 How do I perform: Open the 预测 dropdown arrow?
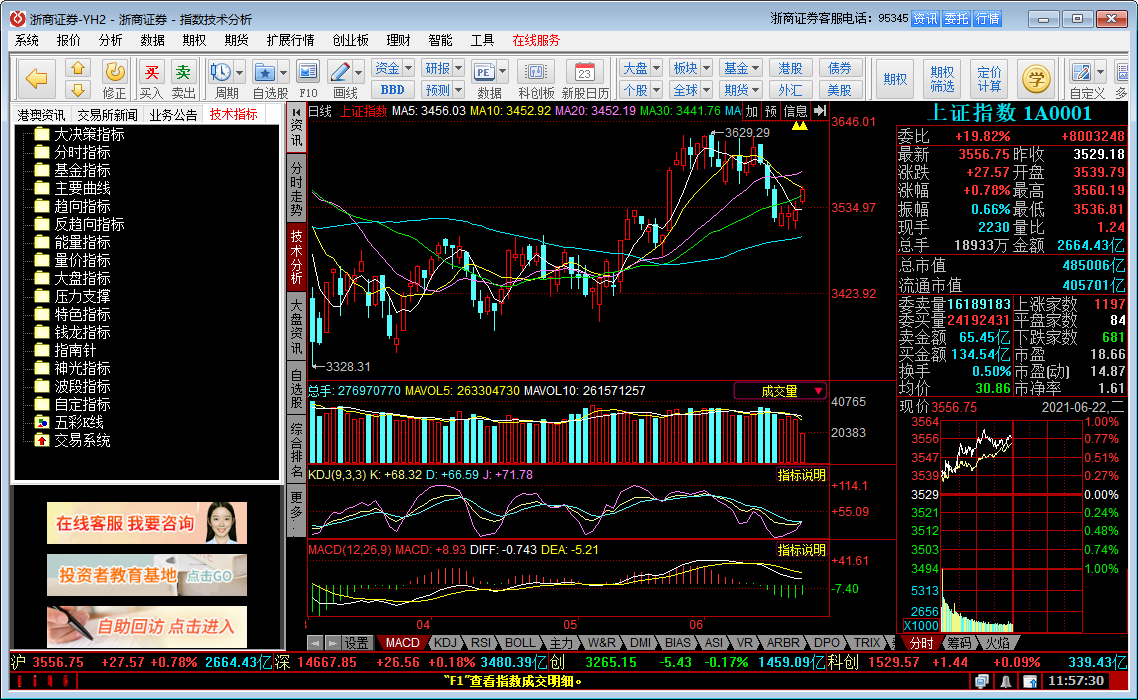tap(458, 90)
